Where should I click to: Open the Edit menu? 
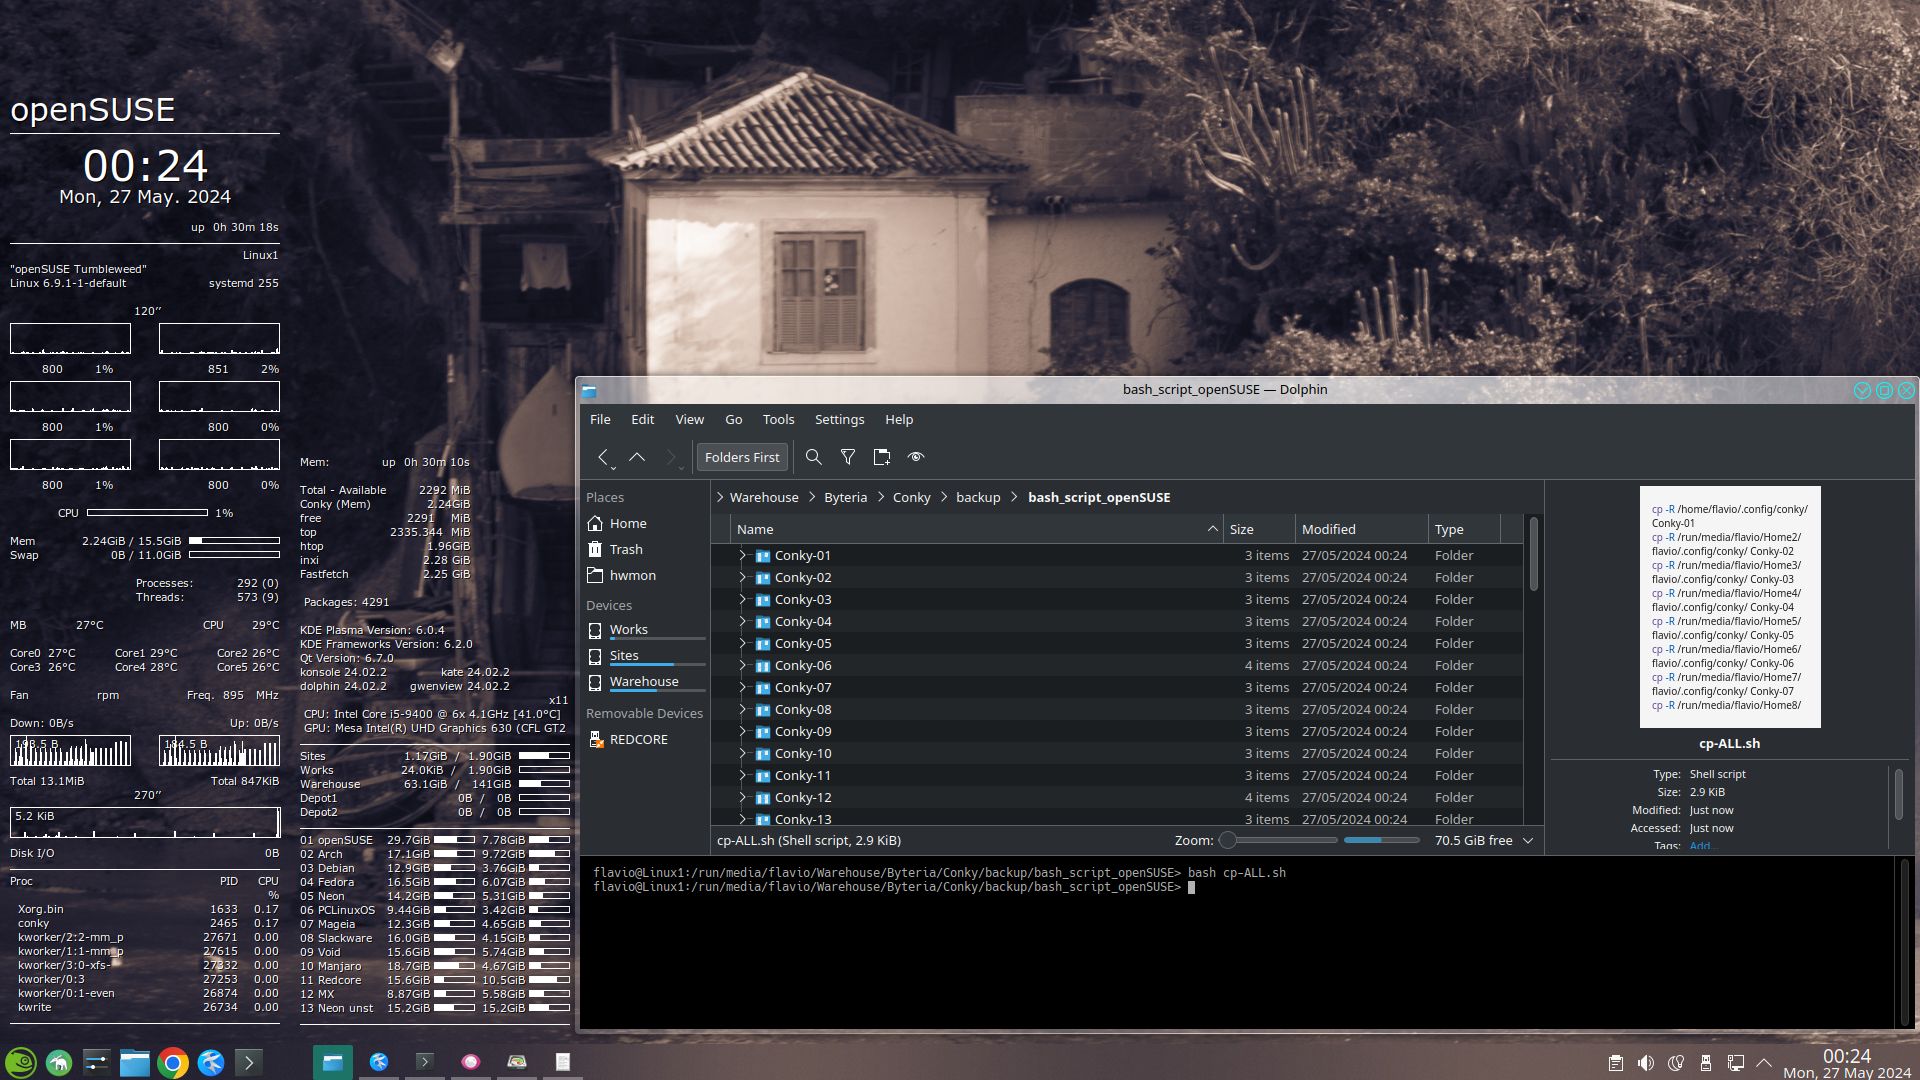click(x=643, y=419)
